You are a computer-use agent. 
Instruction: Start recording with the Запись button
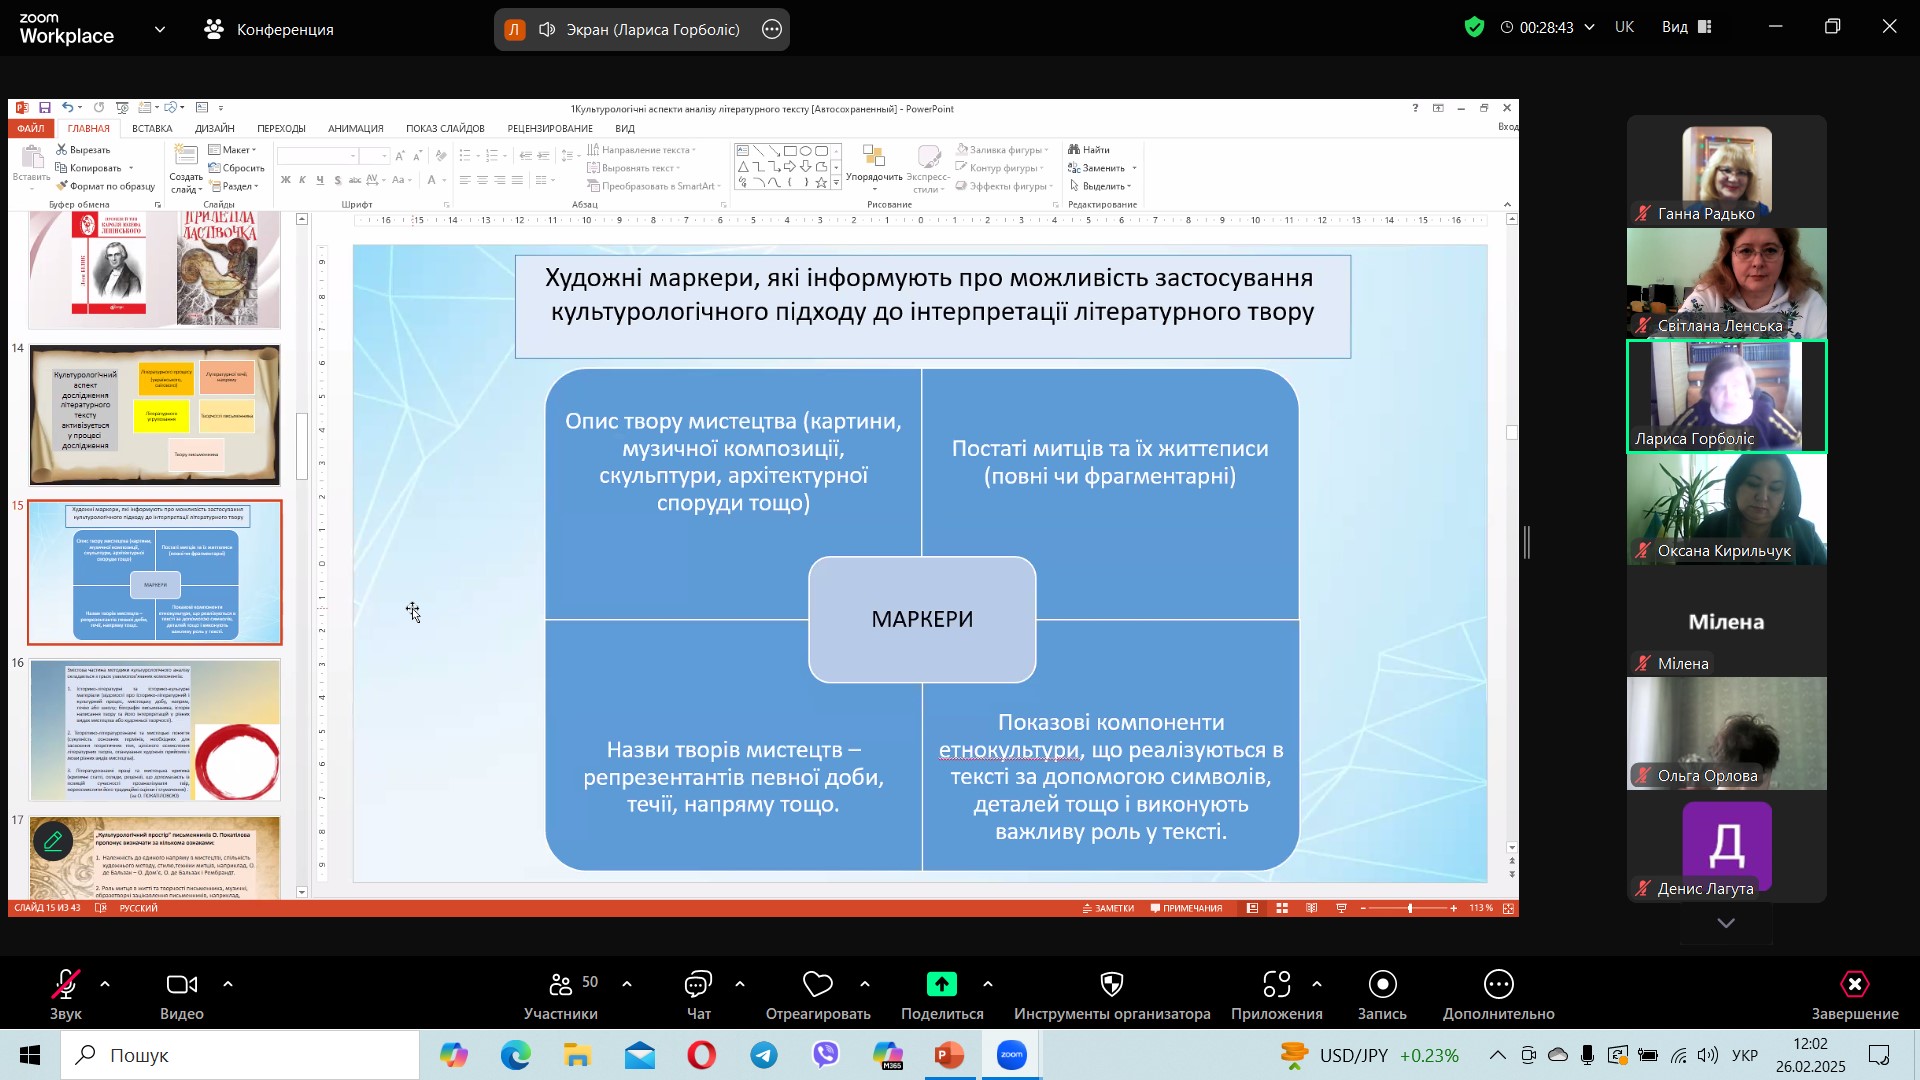[x=1382, y=996]
